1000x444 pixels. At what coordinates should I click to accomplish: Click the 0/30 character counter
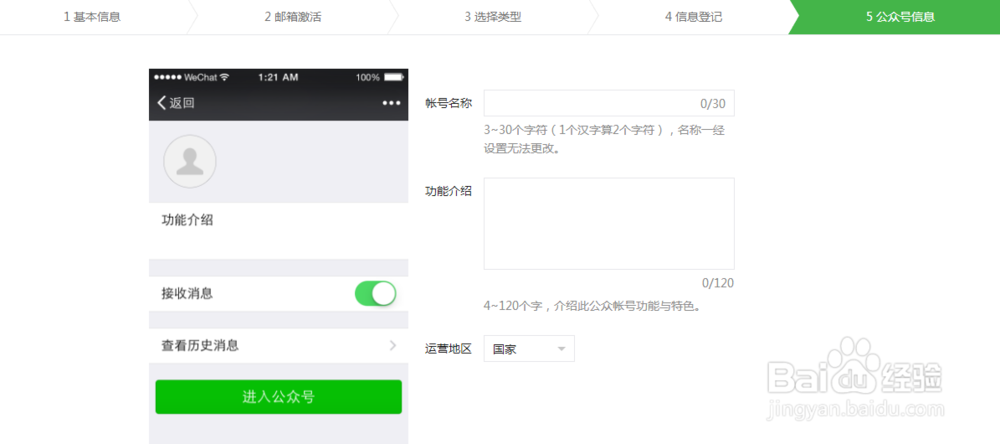point(713,103)
